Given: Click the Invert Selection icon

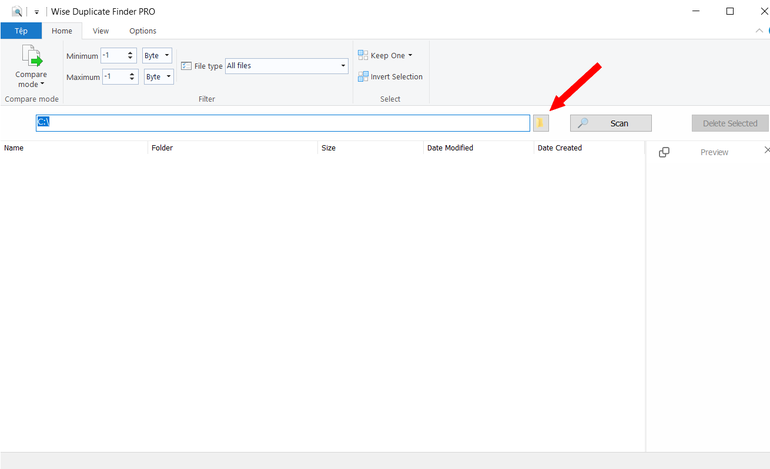Looking at the screenshot, I should coord(363,76).
